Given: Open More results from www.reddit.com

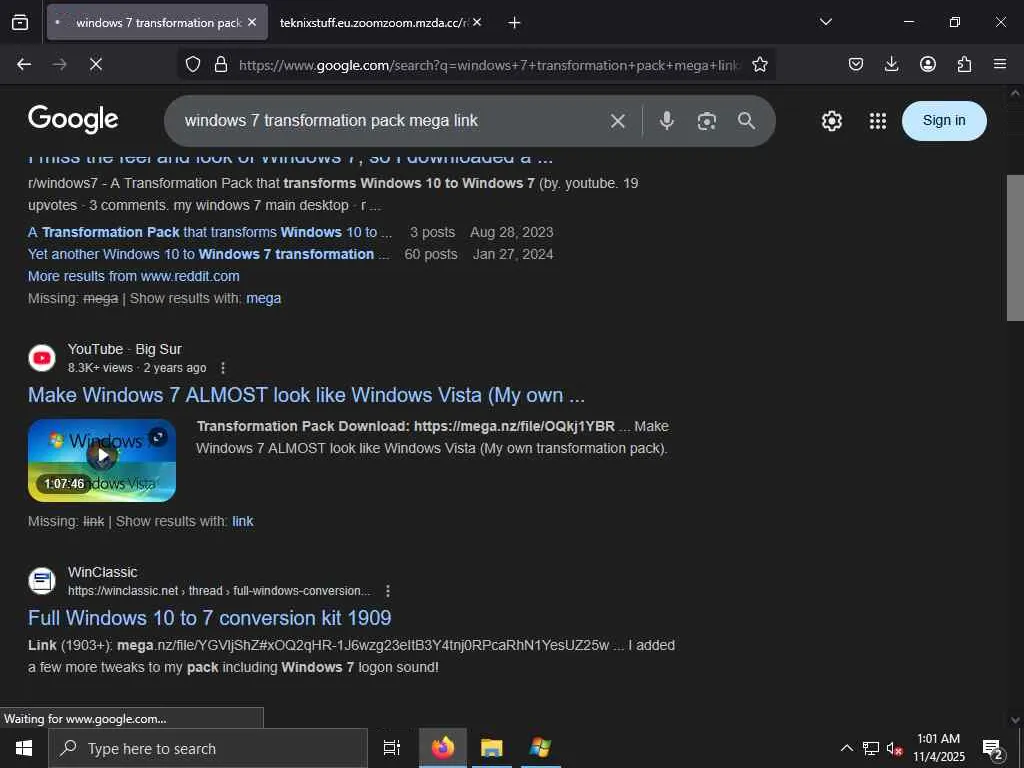Looking at the screenshot, I should coord(134,276).
